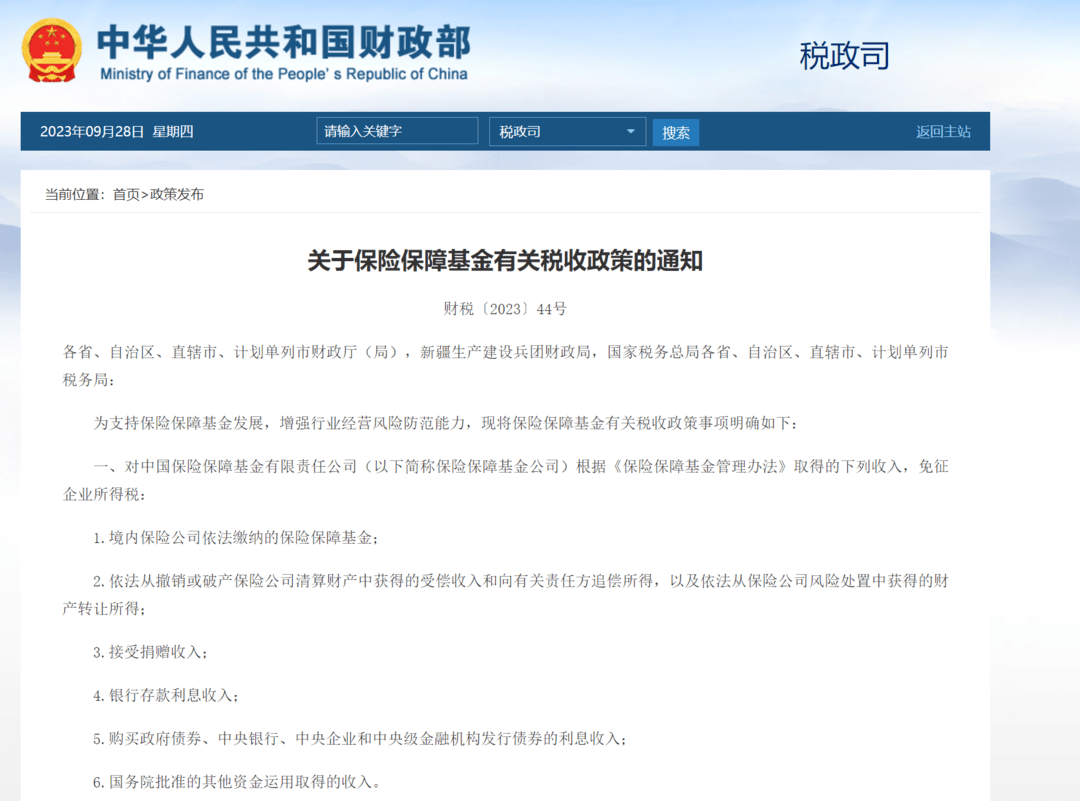Go back via 返回主站 link
Image resolution: width=1080 pixels, height=801 pixels.
[942, 131]
